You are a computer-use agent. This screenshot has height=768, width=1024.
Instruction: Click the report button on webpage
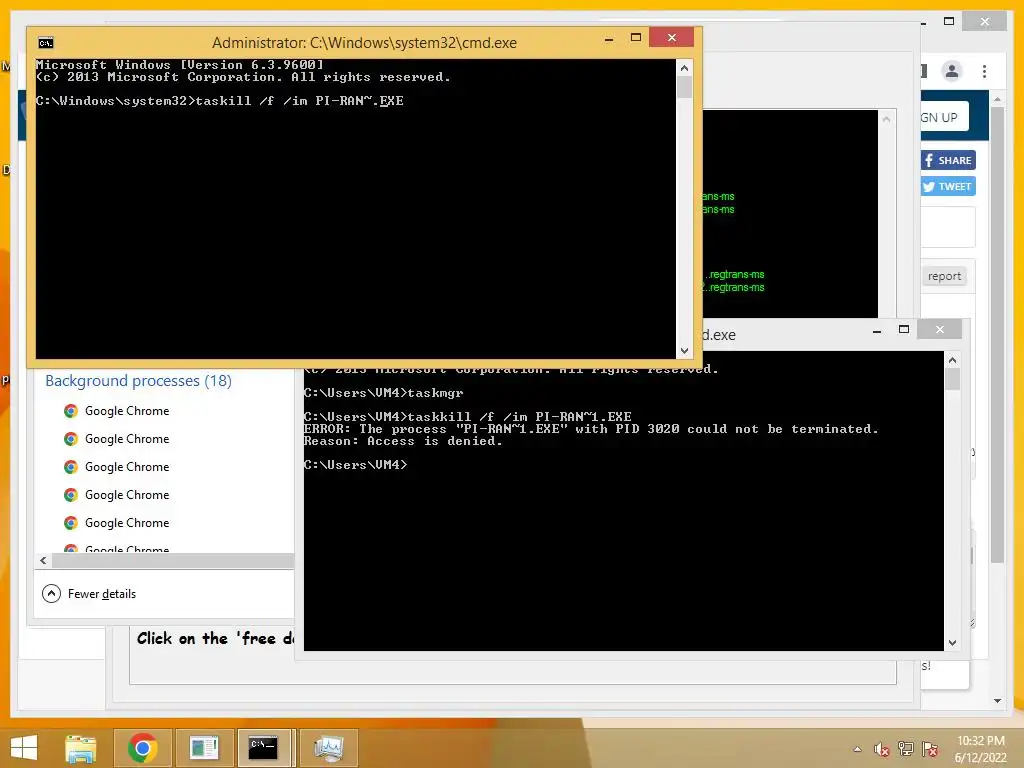click(x=944, y=276)
